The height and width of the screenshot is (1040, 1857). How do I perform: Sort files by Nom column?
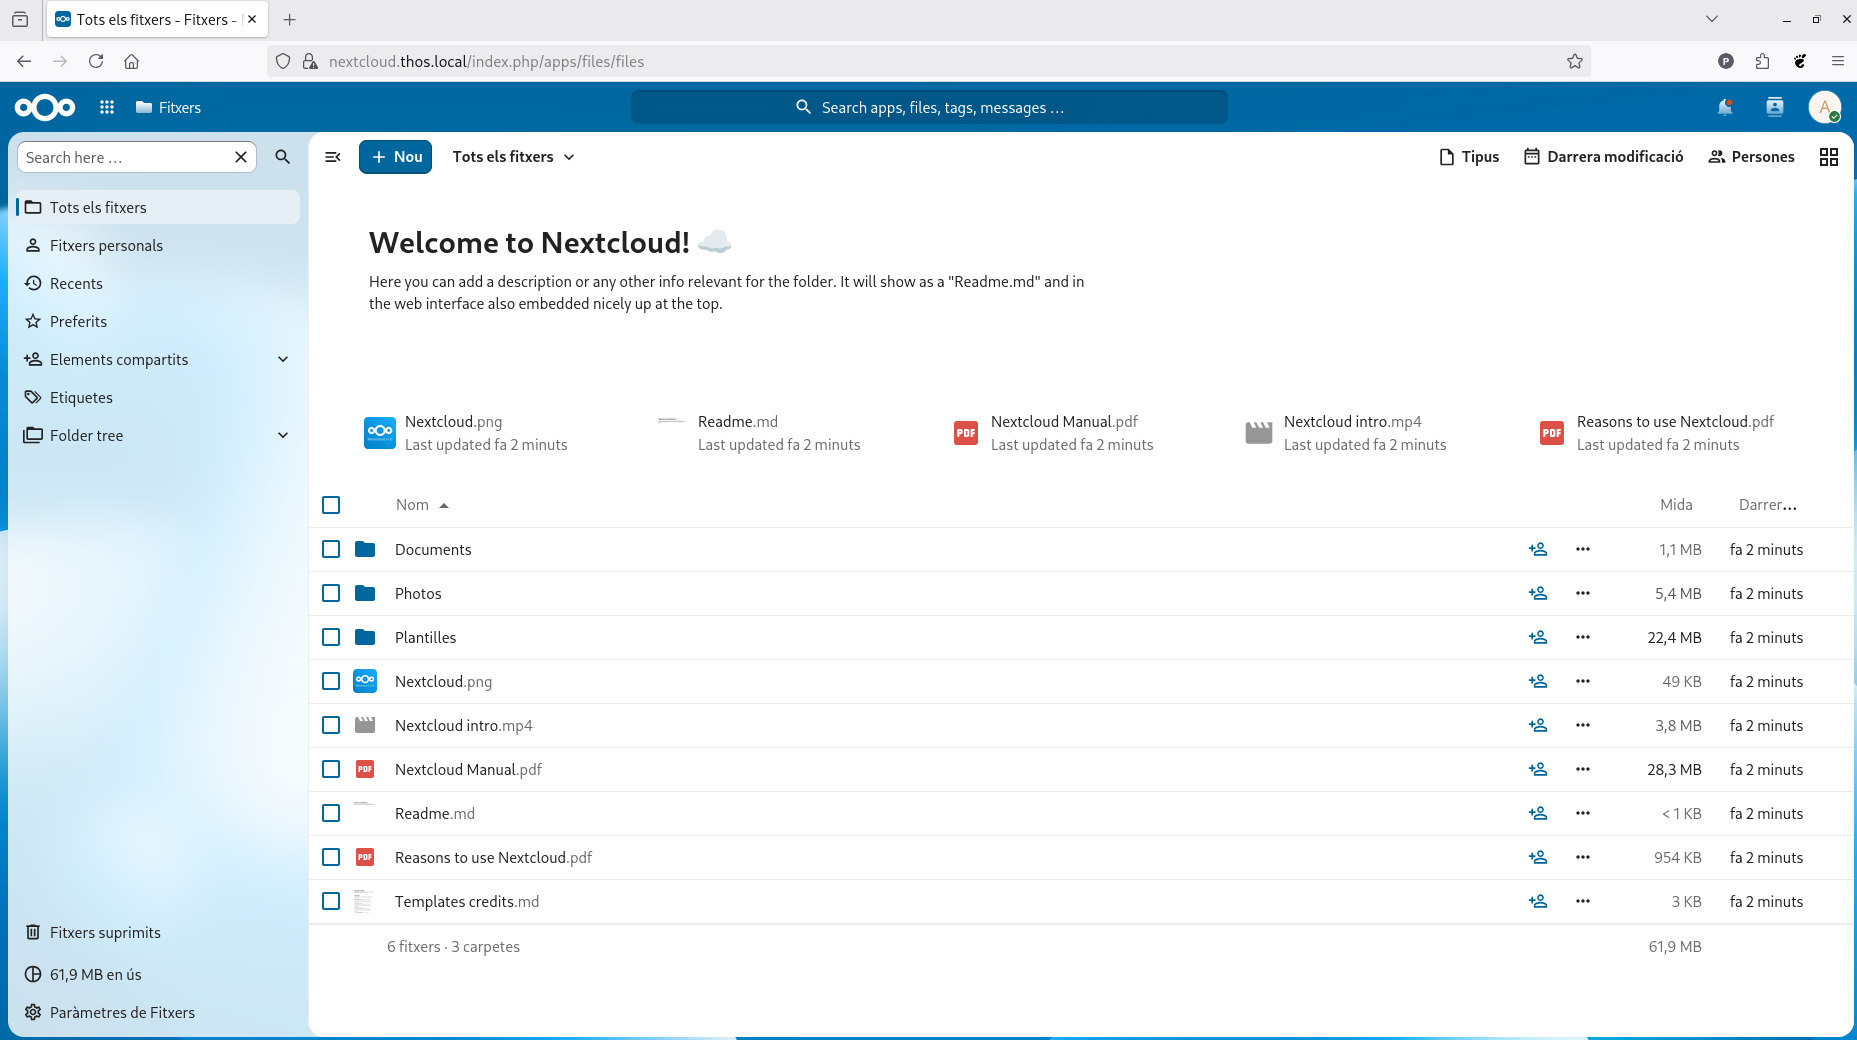coord(422,505)
